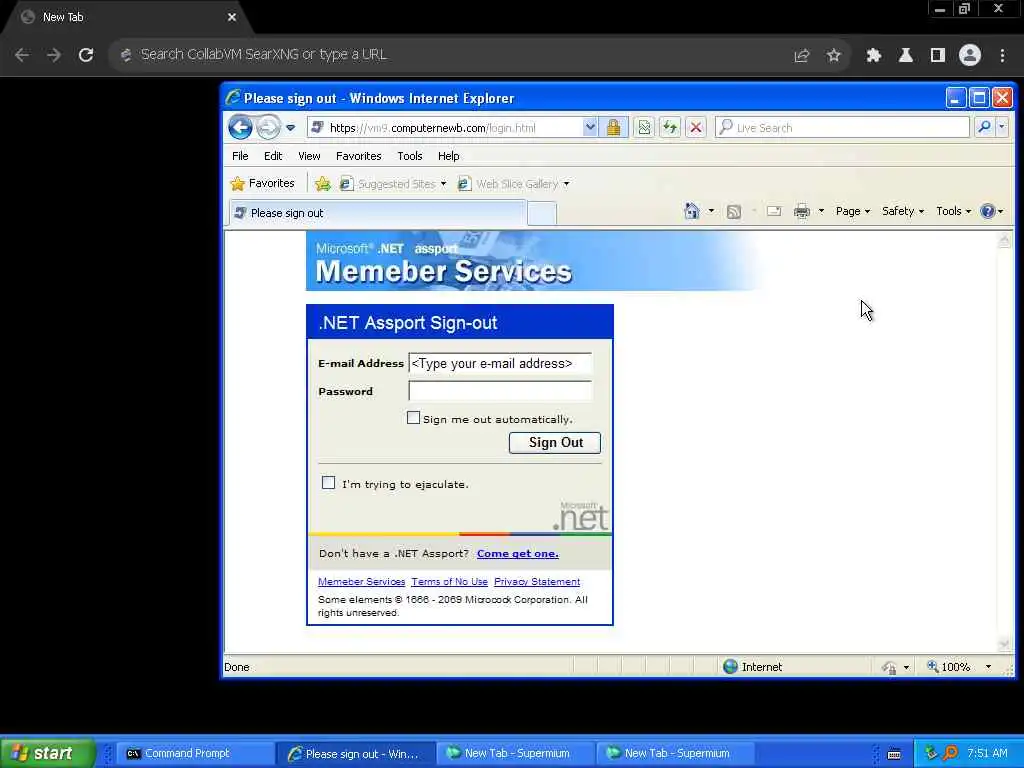Close the outer browser New Tab
The height and width of the screenshot is (768, 1024).
(231, 17)
